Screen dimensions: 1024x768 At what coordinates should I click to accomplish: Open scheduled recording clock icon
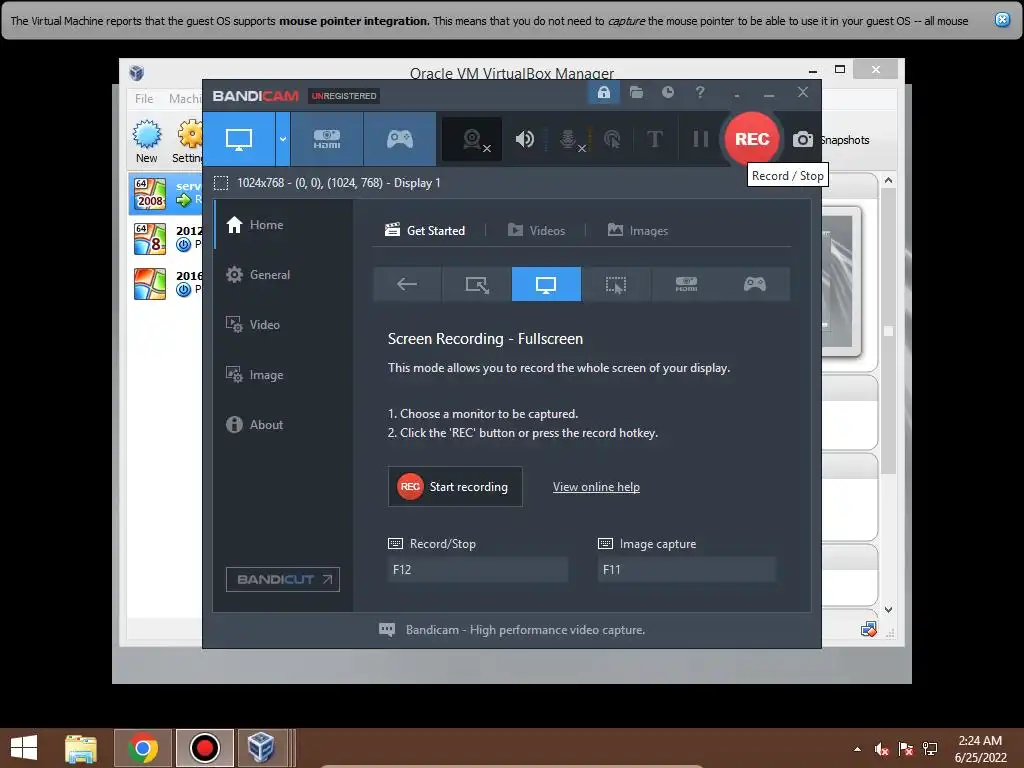point(667,93)
